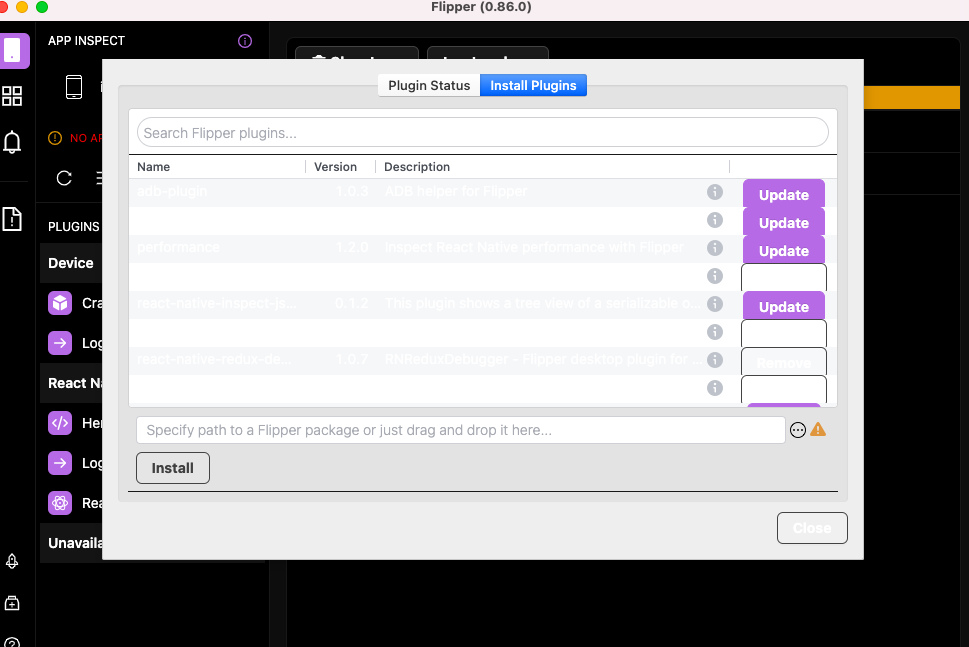Click the Flipper plugins search field
969x647 pixels.
click(482, 131)
